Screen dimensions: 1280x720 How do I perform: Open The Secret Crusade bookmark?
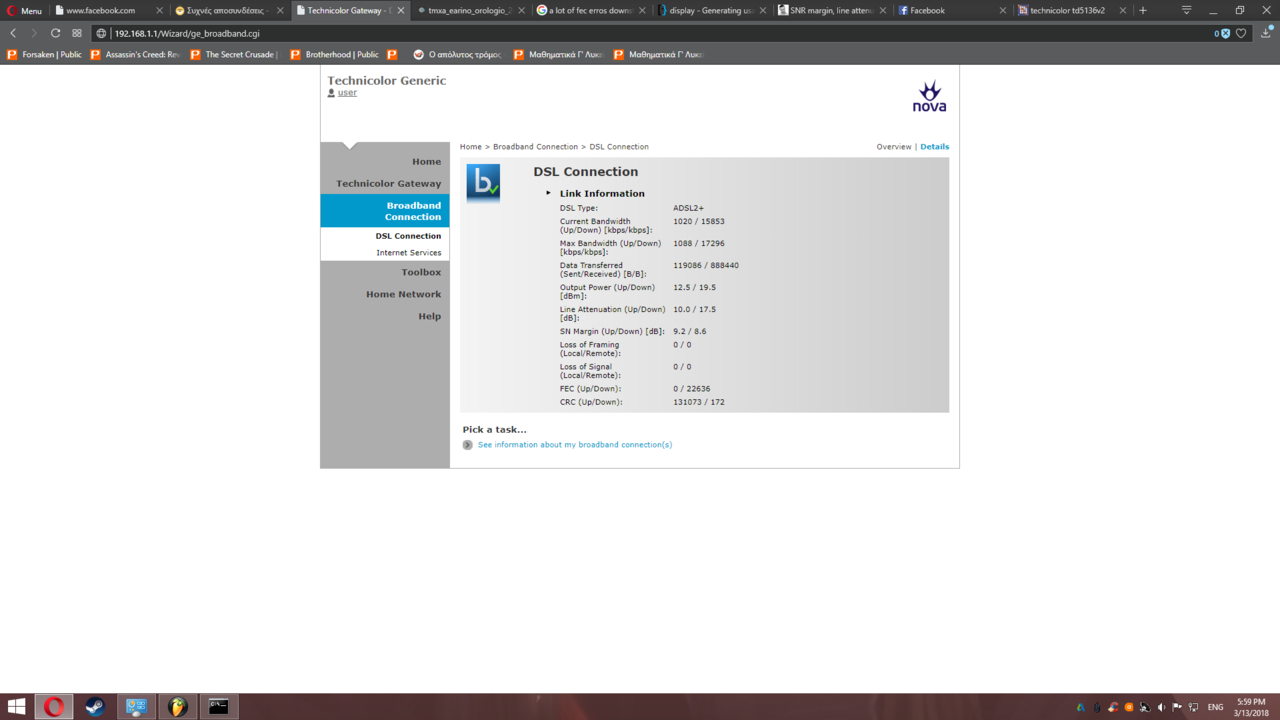[233, 55]
